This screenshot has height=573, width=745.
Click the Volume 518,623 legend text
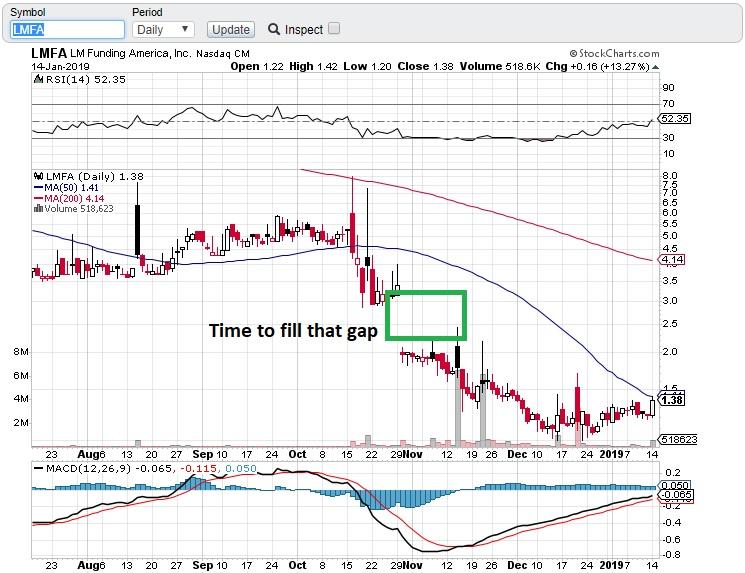pos(79,209)
